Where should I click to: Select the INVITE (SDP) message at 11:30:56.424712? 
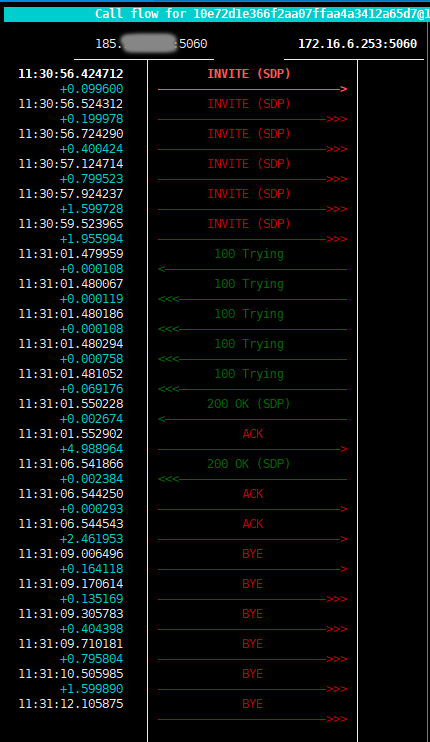tap(249, 74)
